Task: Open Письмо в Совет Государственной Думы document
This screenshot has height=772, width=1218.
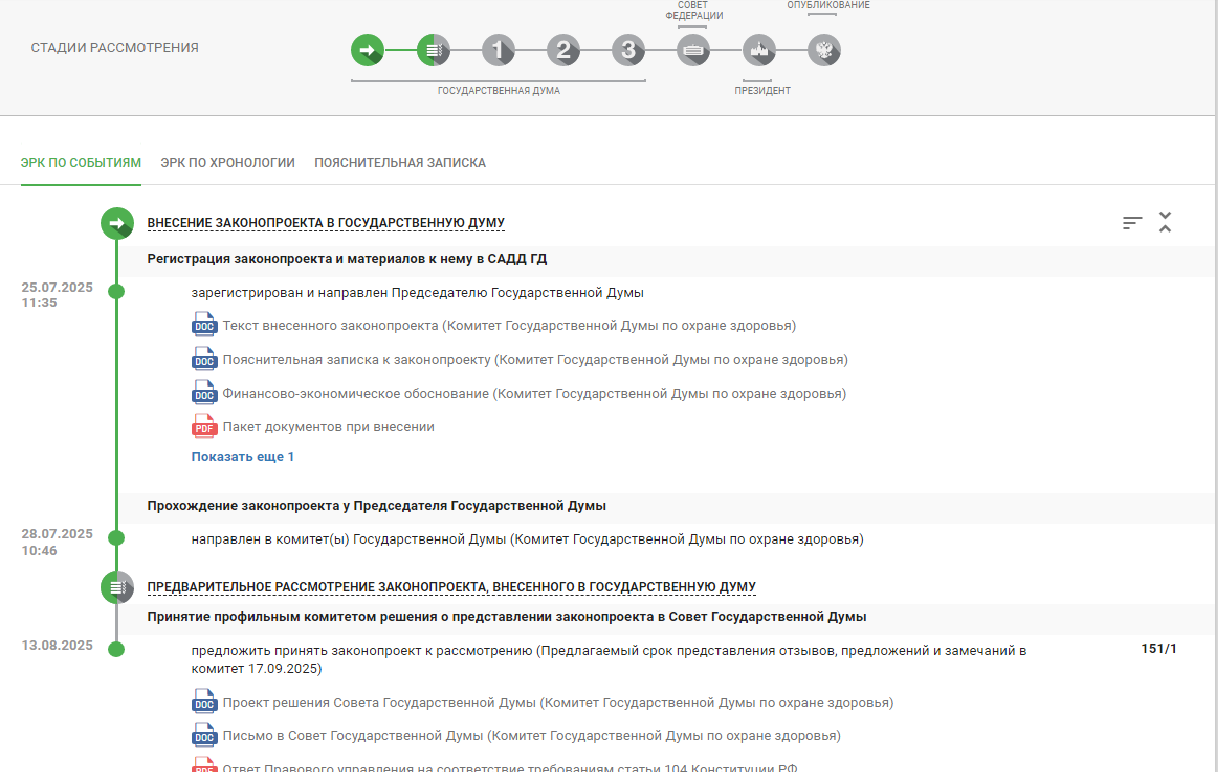Action: pyautogui.click(x=531, y=736)
